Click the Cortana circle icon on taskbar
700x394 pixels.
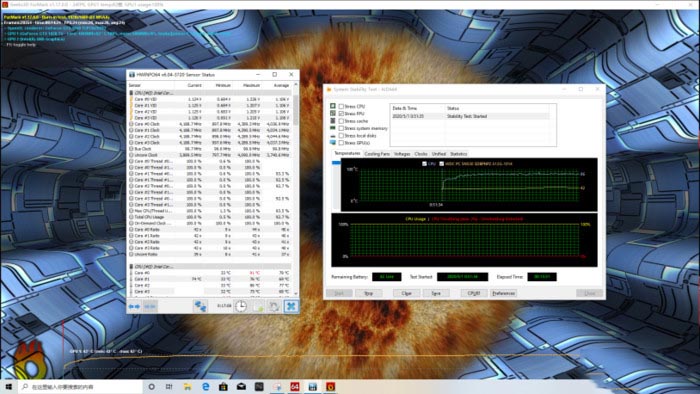[151, 386]
